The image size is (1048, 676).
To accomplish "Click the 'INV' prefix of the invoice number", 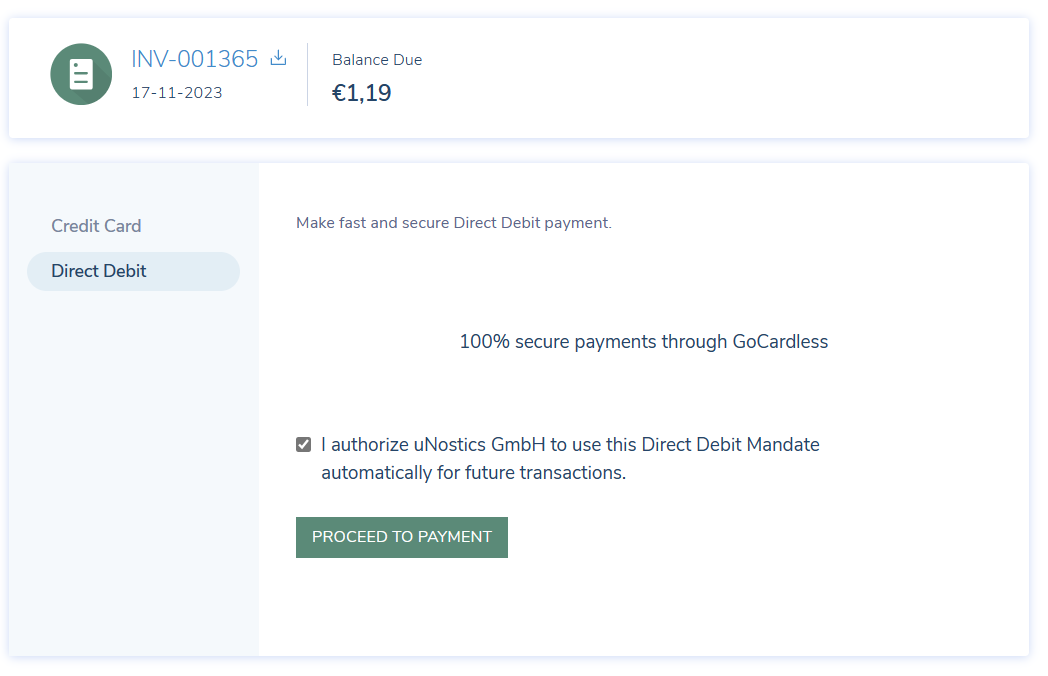I will 151,59.
